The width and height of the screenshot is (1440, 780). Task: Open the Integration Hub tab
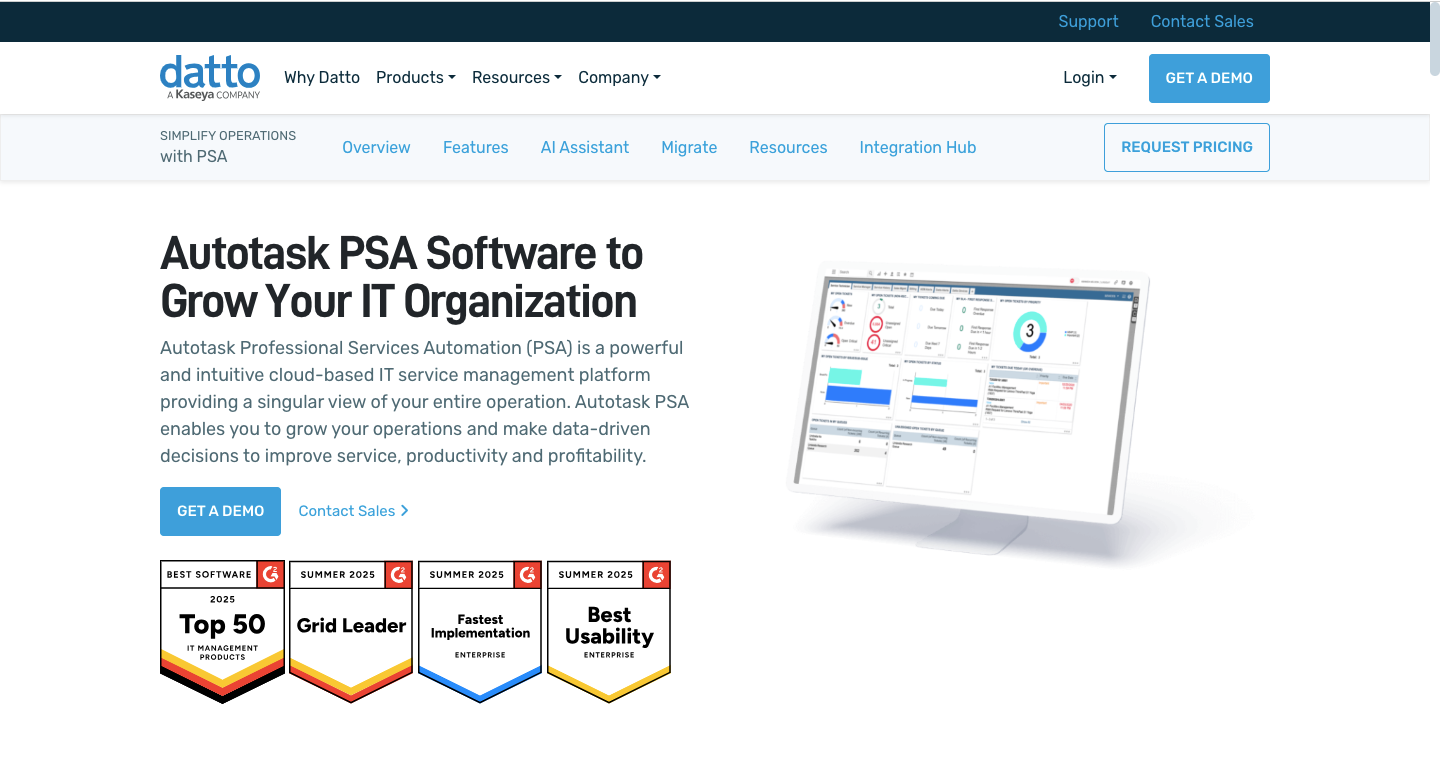[x=918, y=147]
